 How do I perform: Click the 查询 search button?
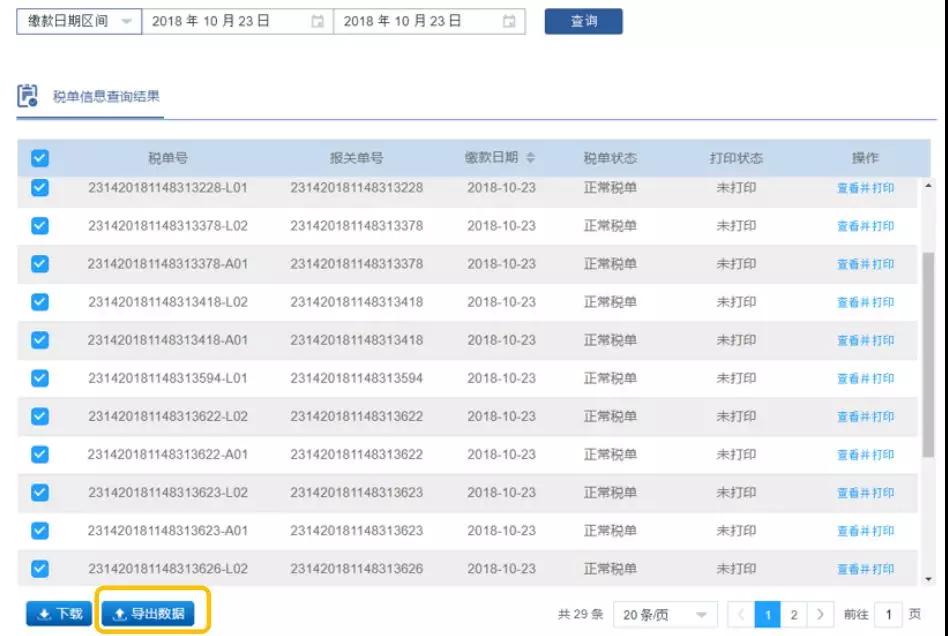point(583,20)
